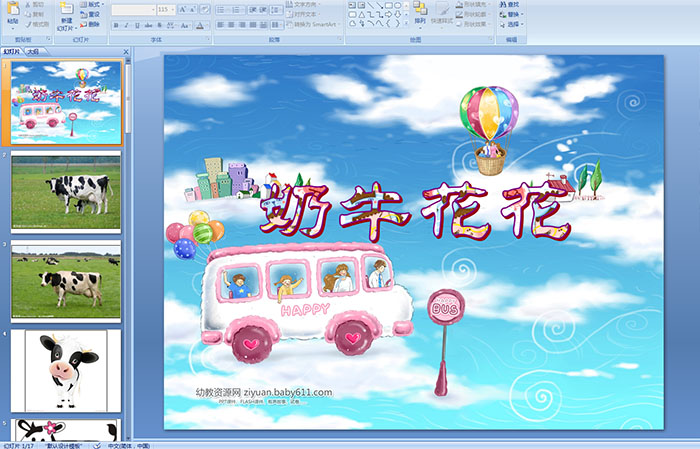Viewport: 700px width, 449px height.
Task: Click the Replace (替换) button
Action: pos(514,15)
